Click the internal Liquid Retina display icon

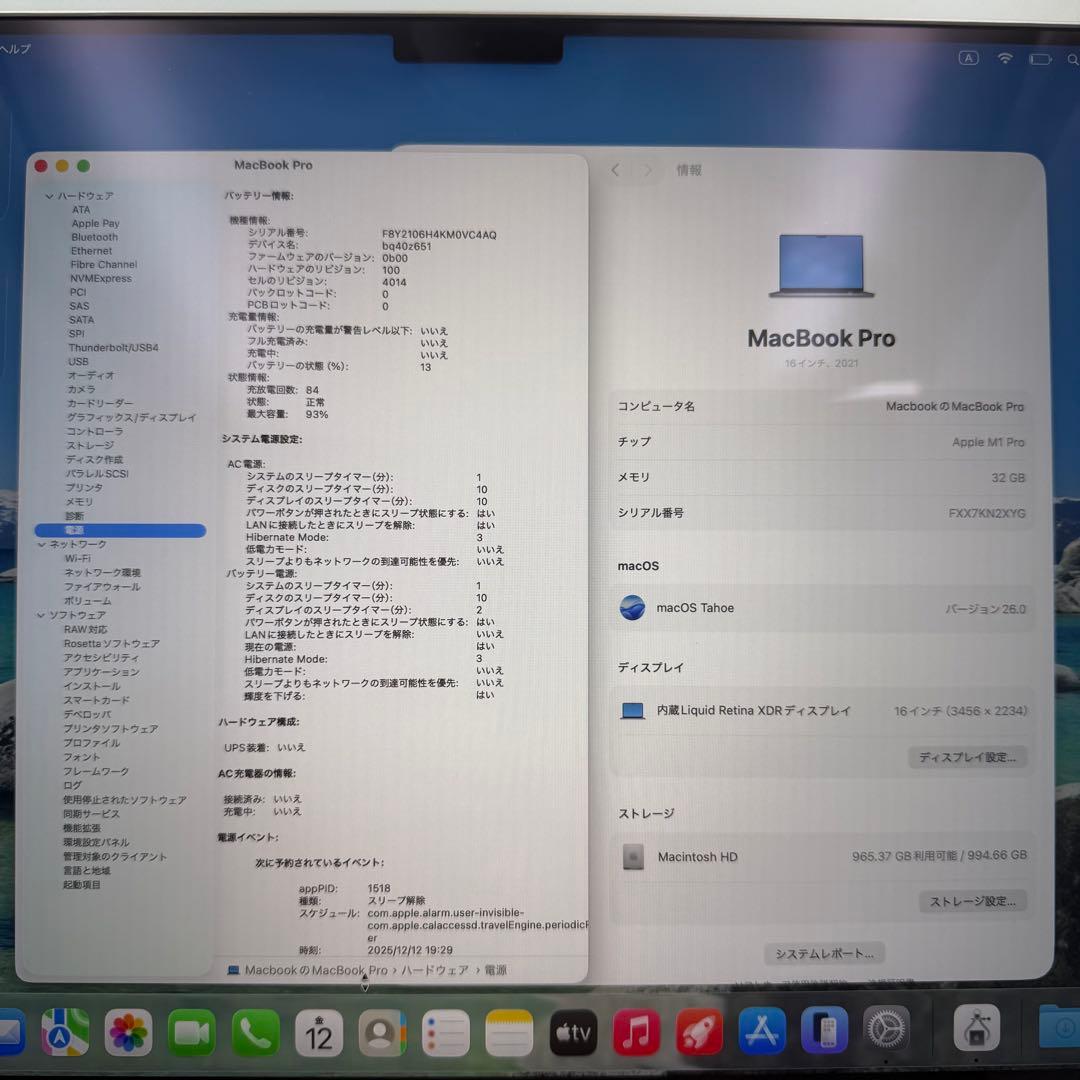pos(632,710)
